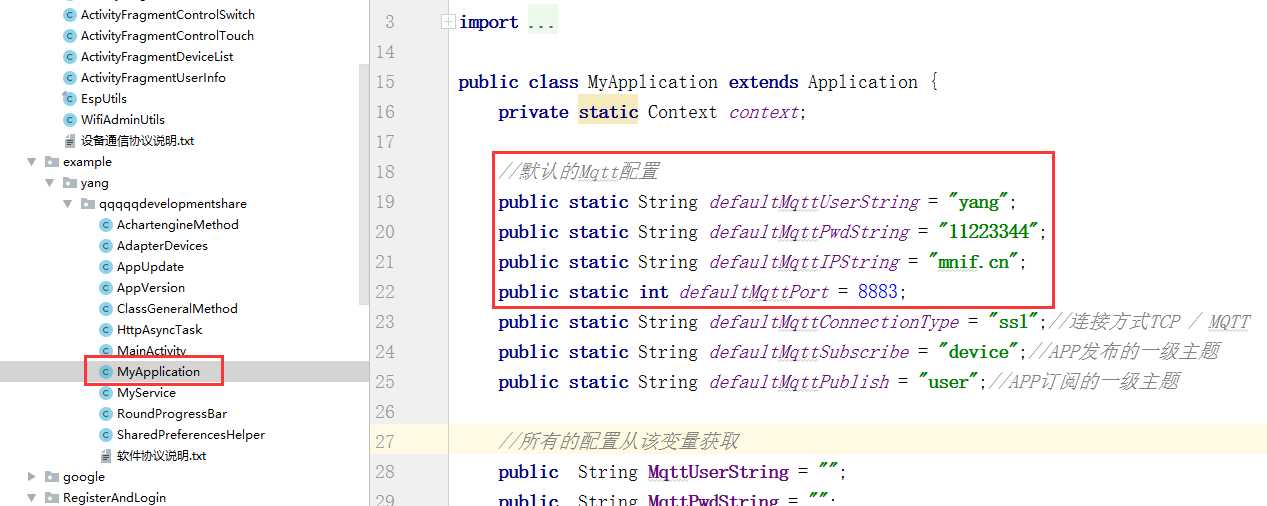Collapse the qqqqqdevelopmentshare package arrow
The height and width of the screenshot is (506, 1267).
[69, 204]
